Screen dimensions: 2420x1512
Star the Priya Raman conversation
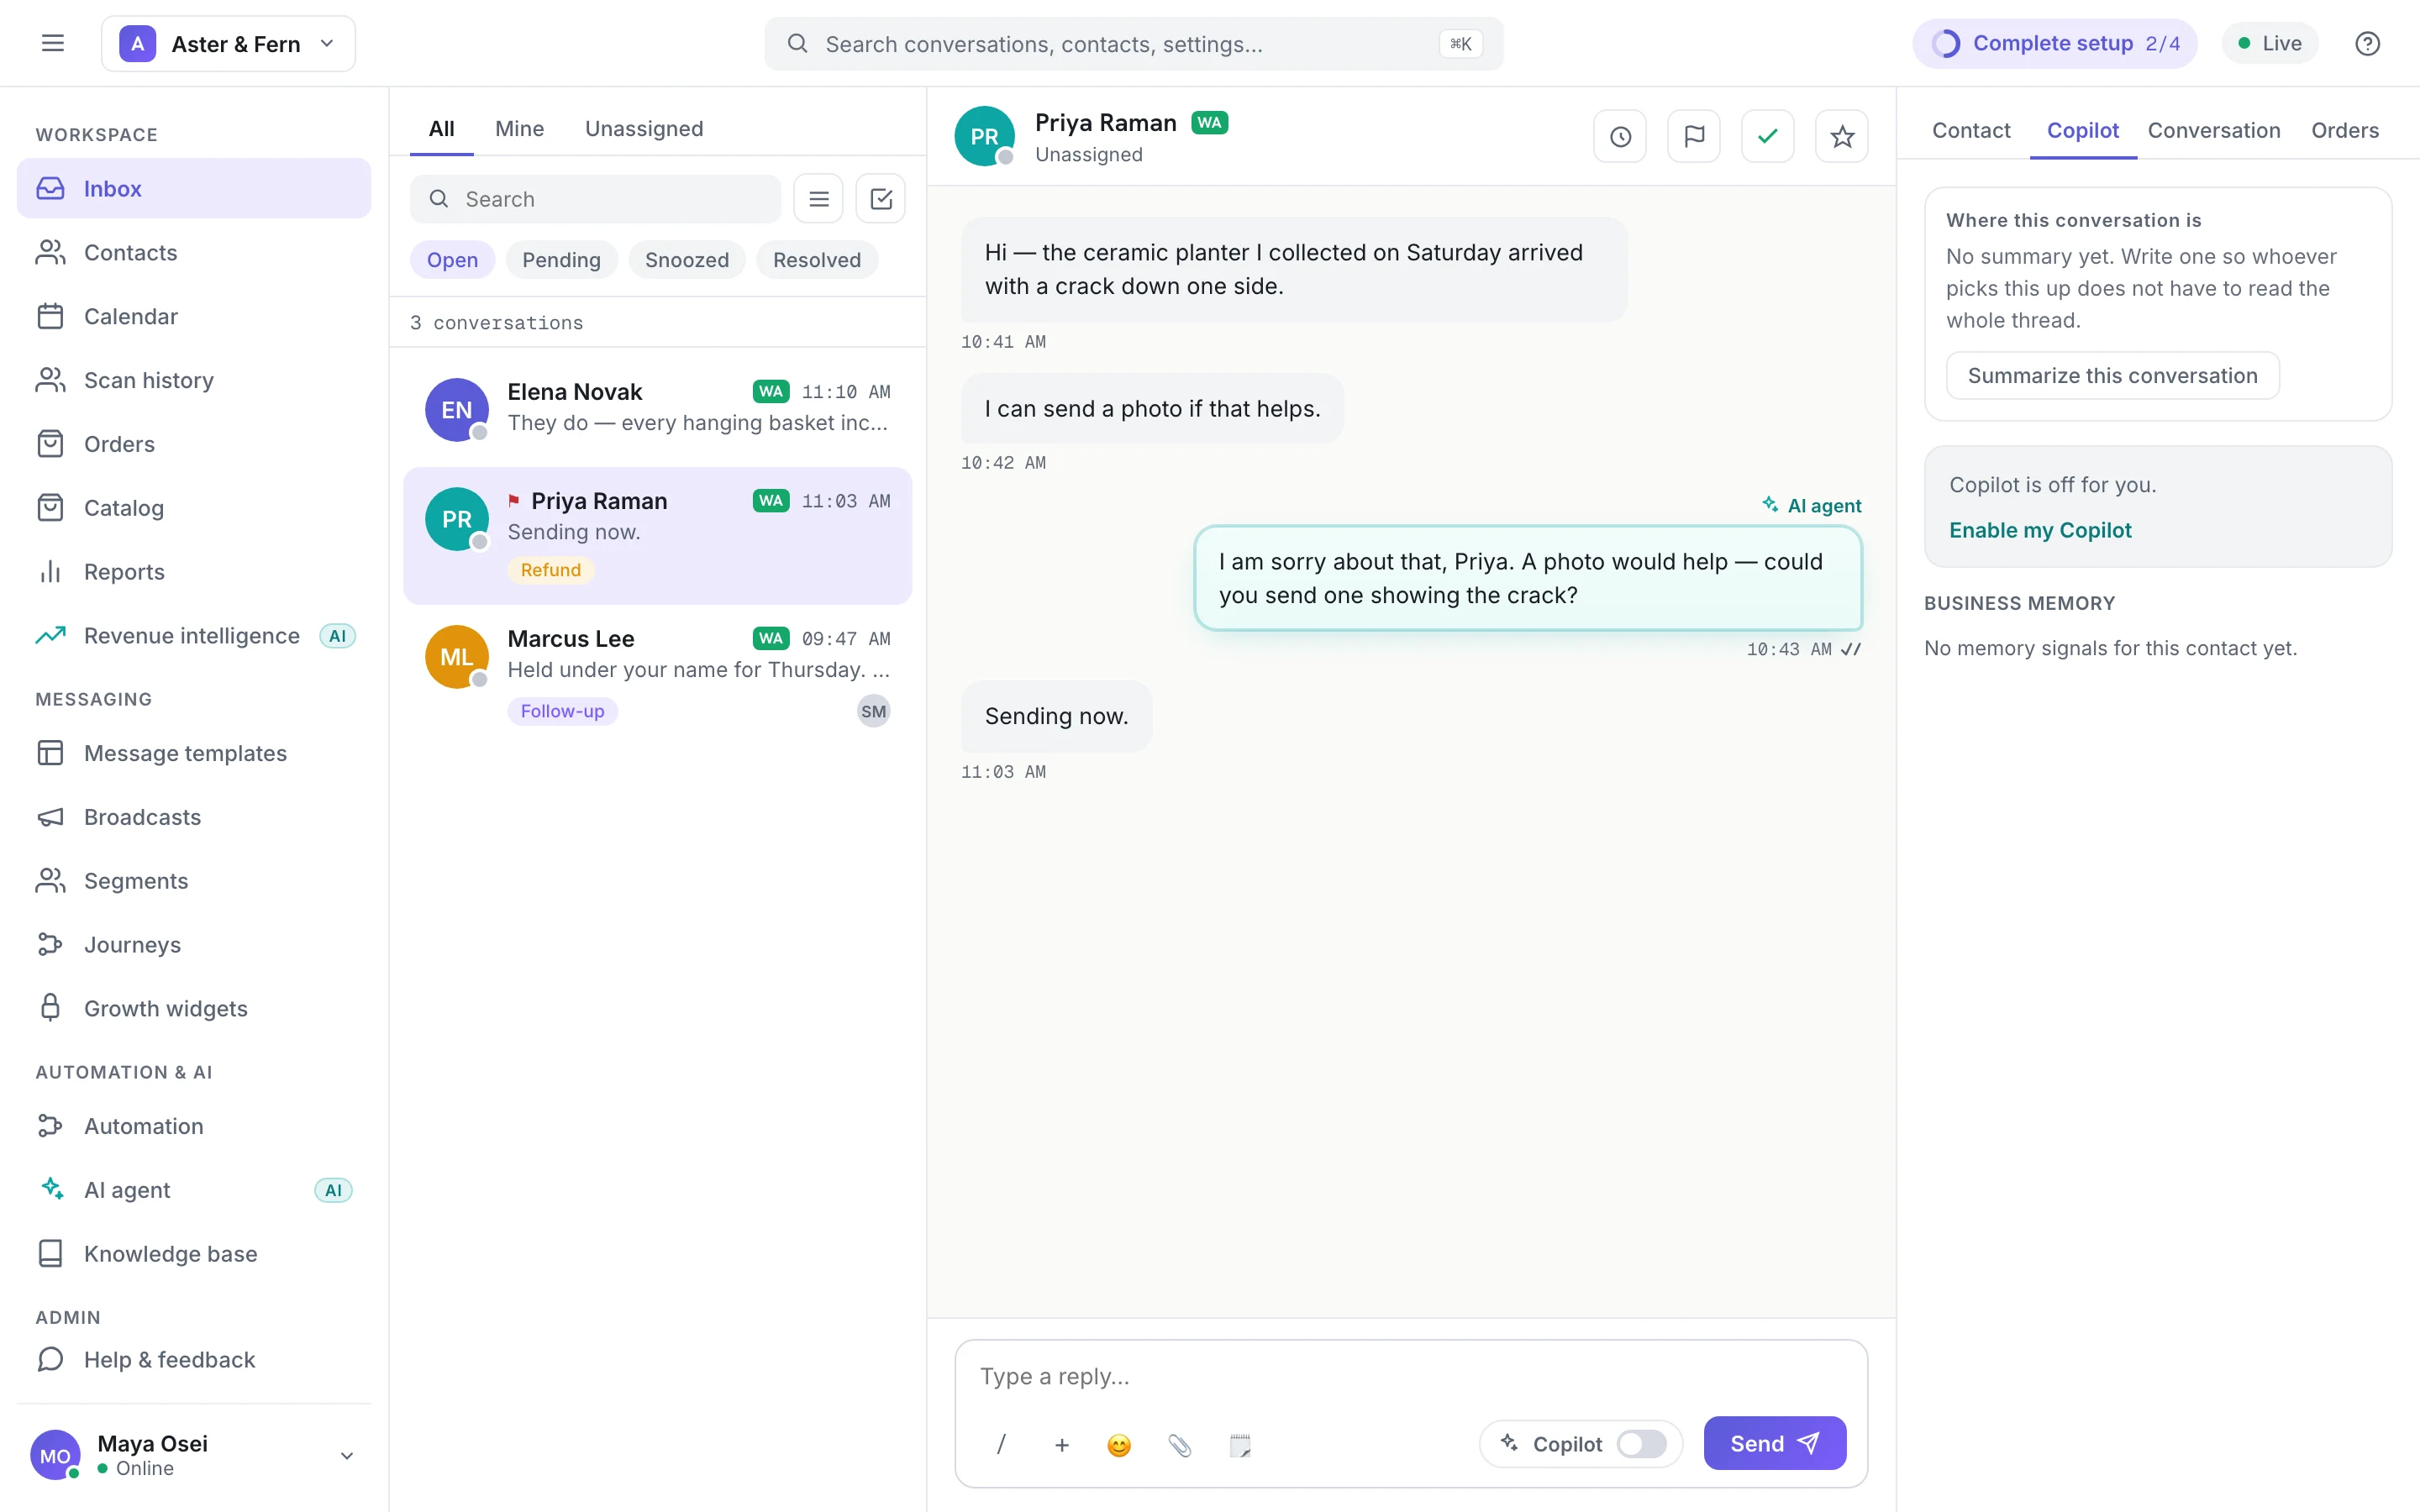[x=1842, y=136]
